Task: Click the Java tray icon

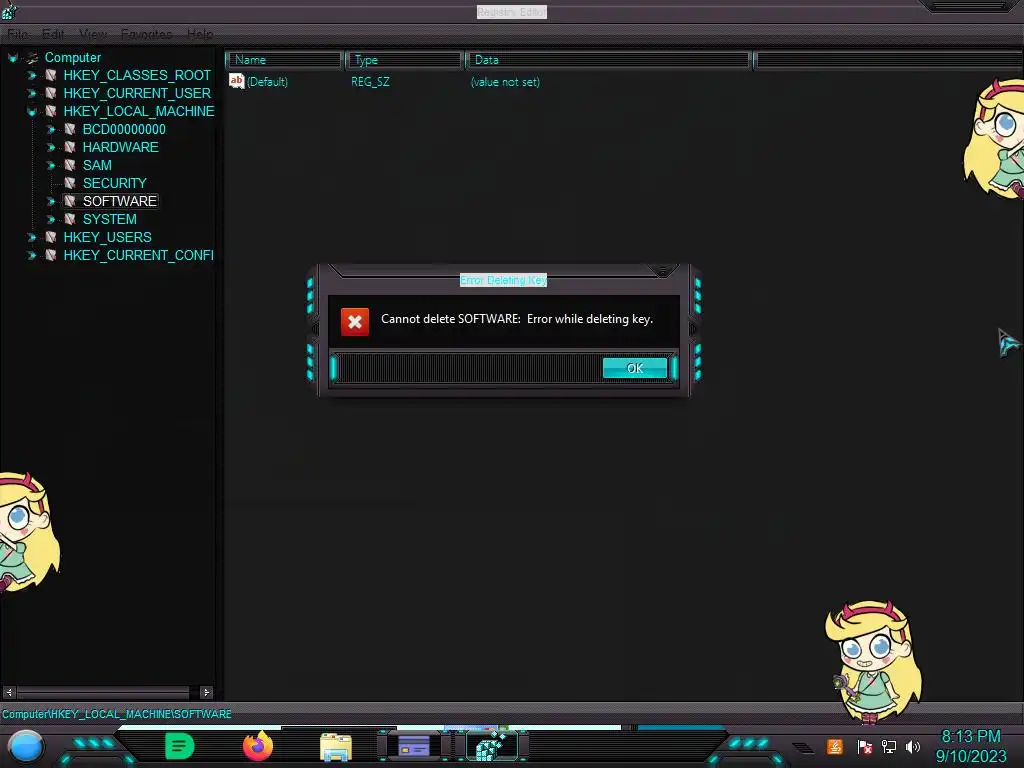Action: [x=835, y=746]
